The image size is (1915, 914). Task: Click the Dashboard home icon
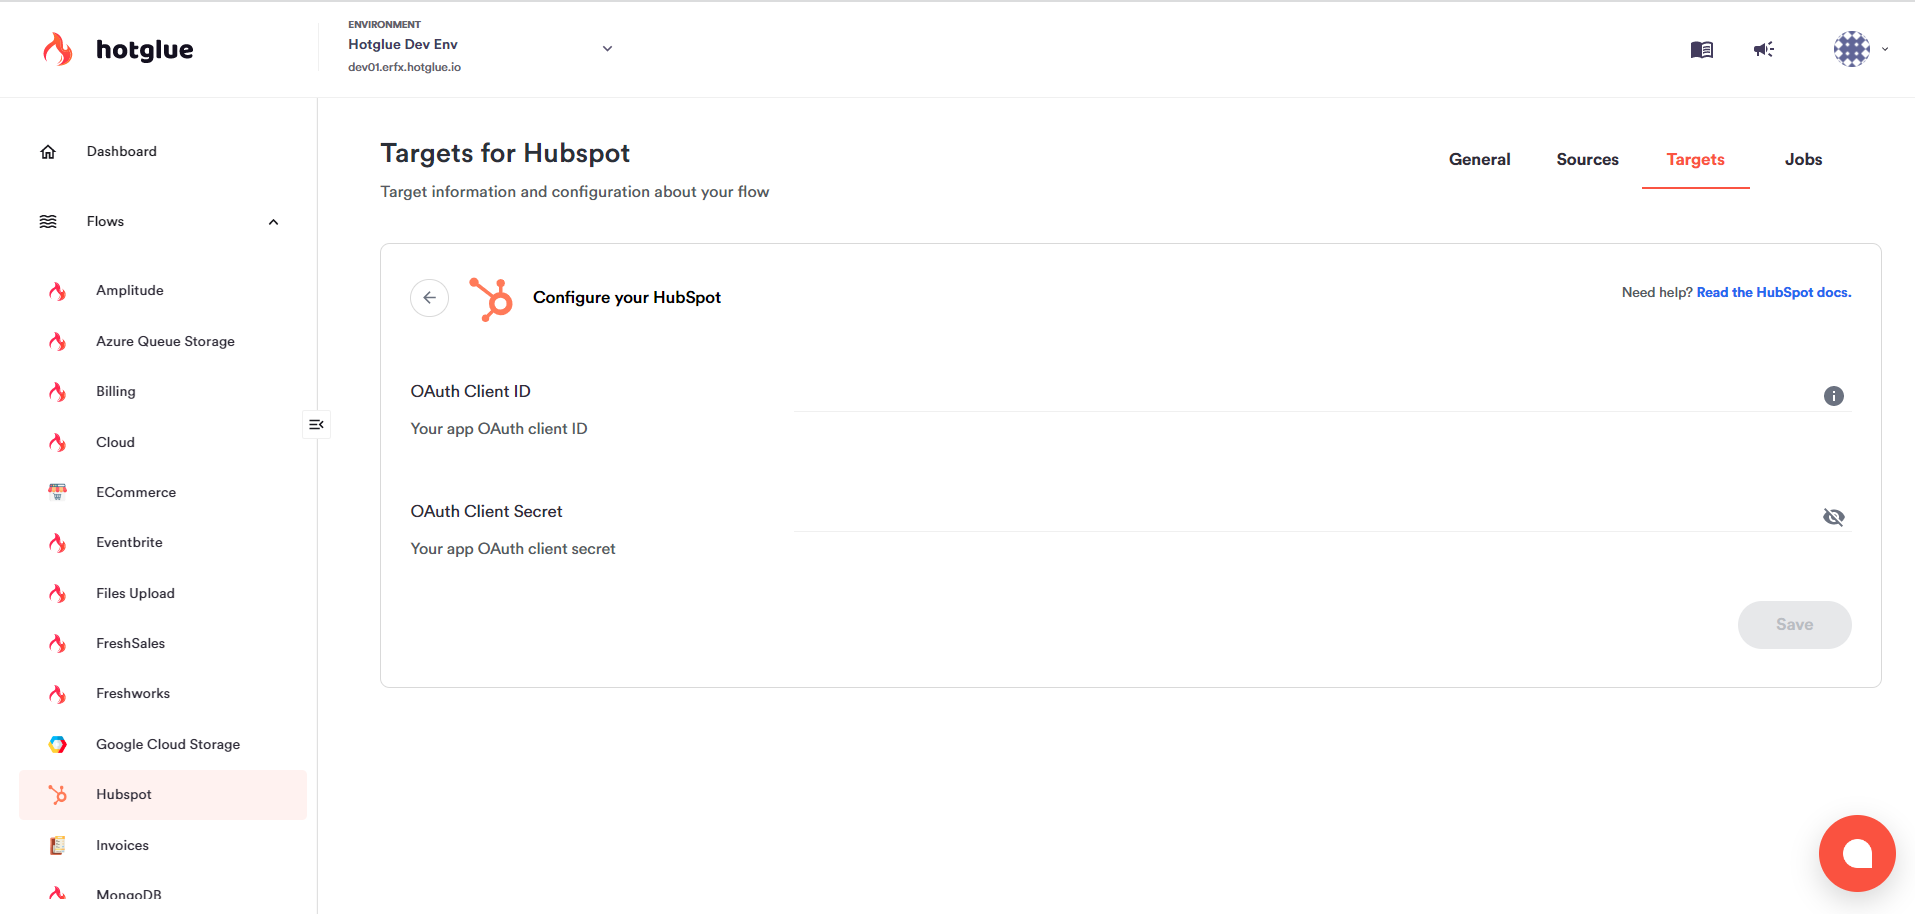(x=48, y=152)
